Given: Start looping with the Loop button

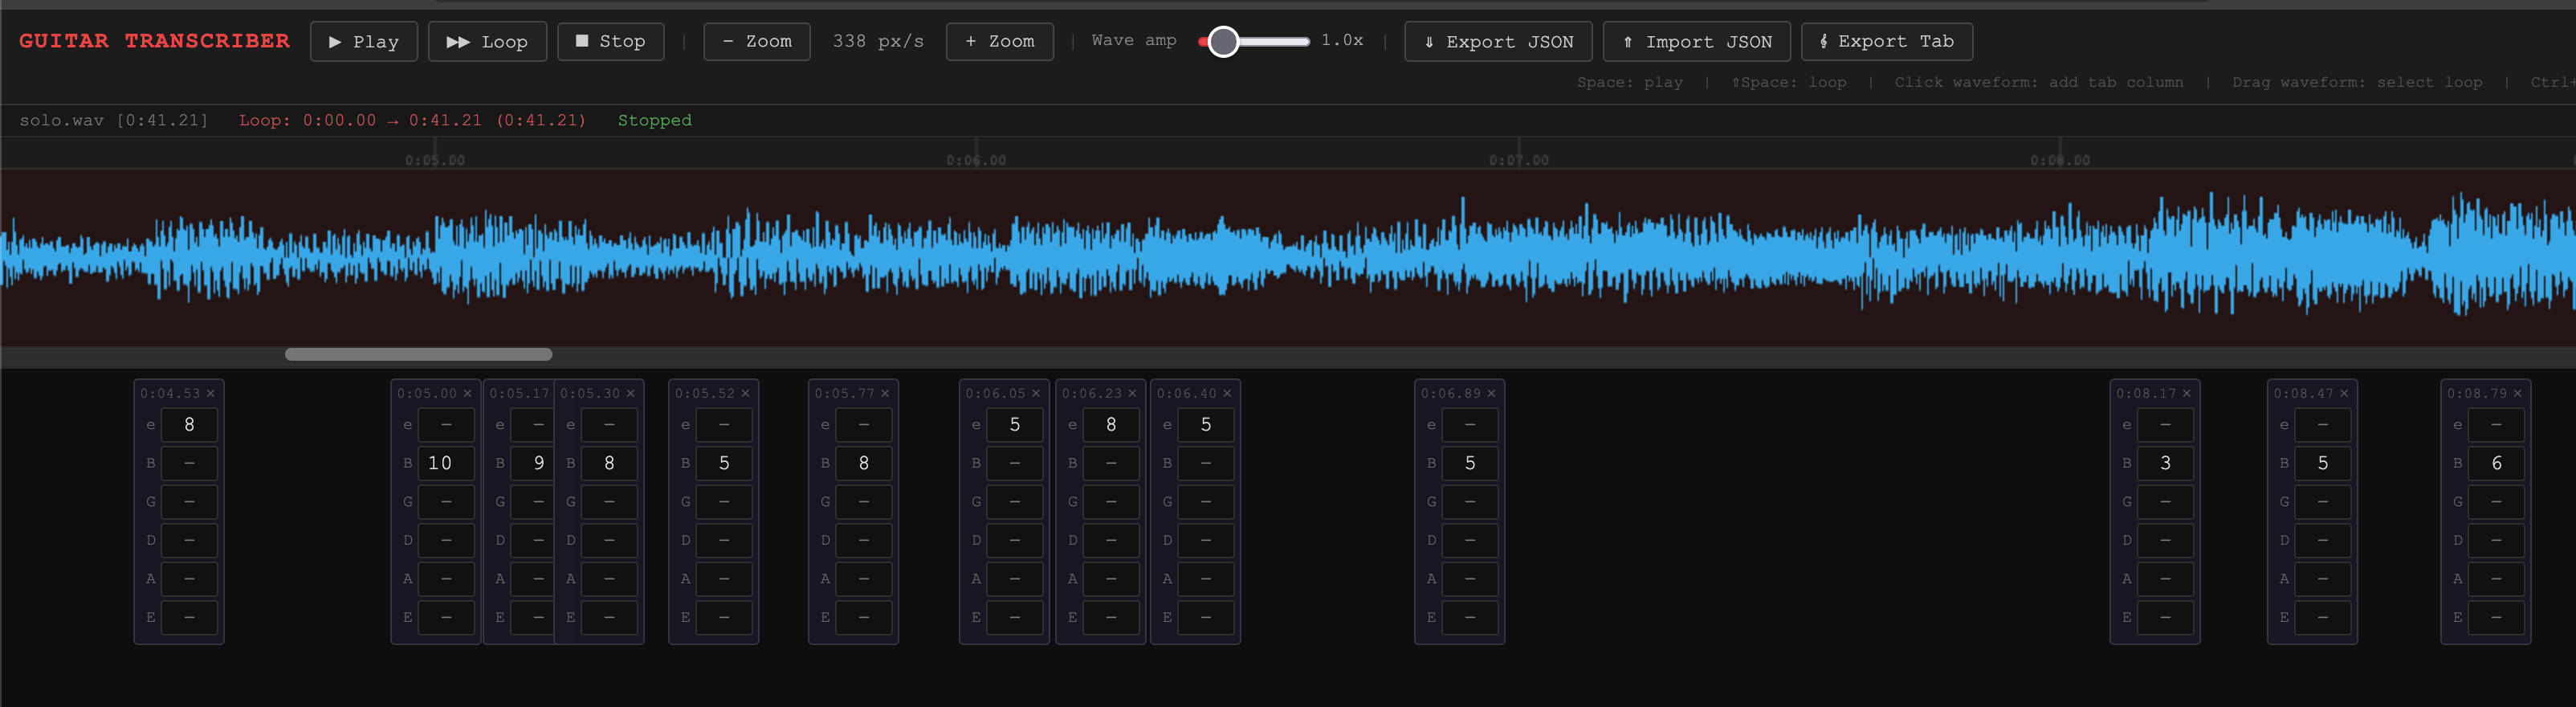Looking at the screenshot, I should [x=487, y=42].
